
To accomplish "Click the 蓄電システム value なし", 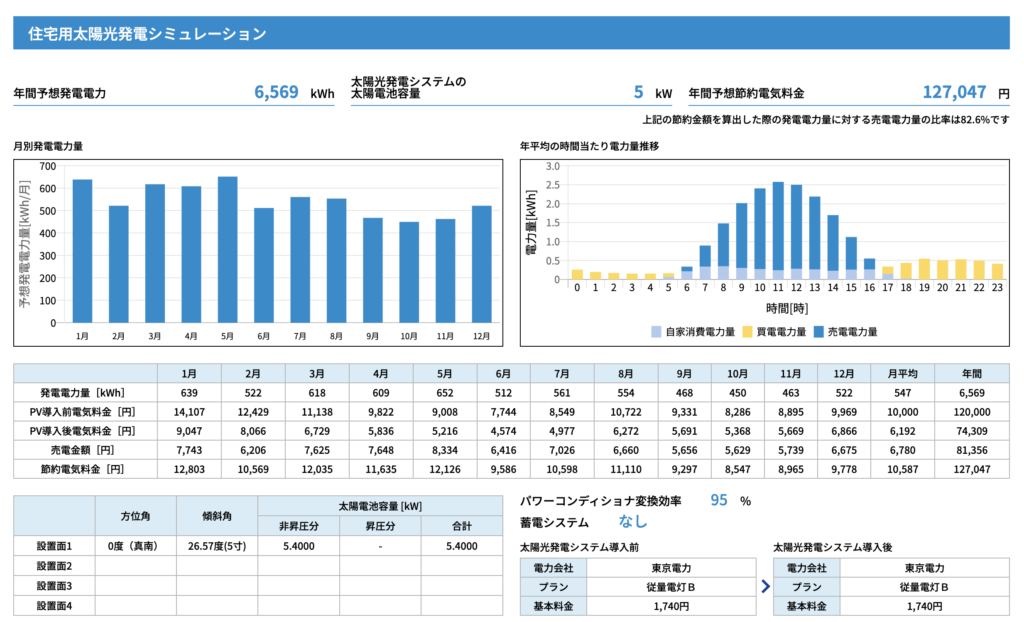I will pyautogui.click(x=633, y=522).
